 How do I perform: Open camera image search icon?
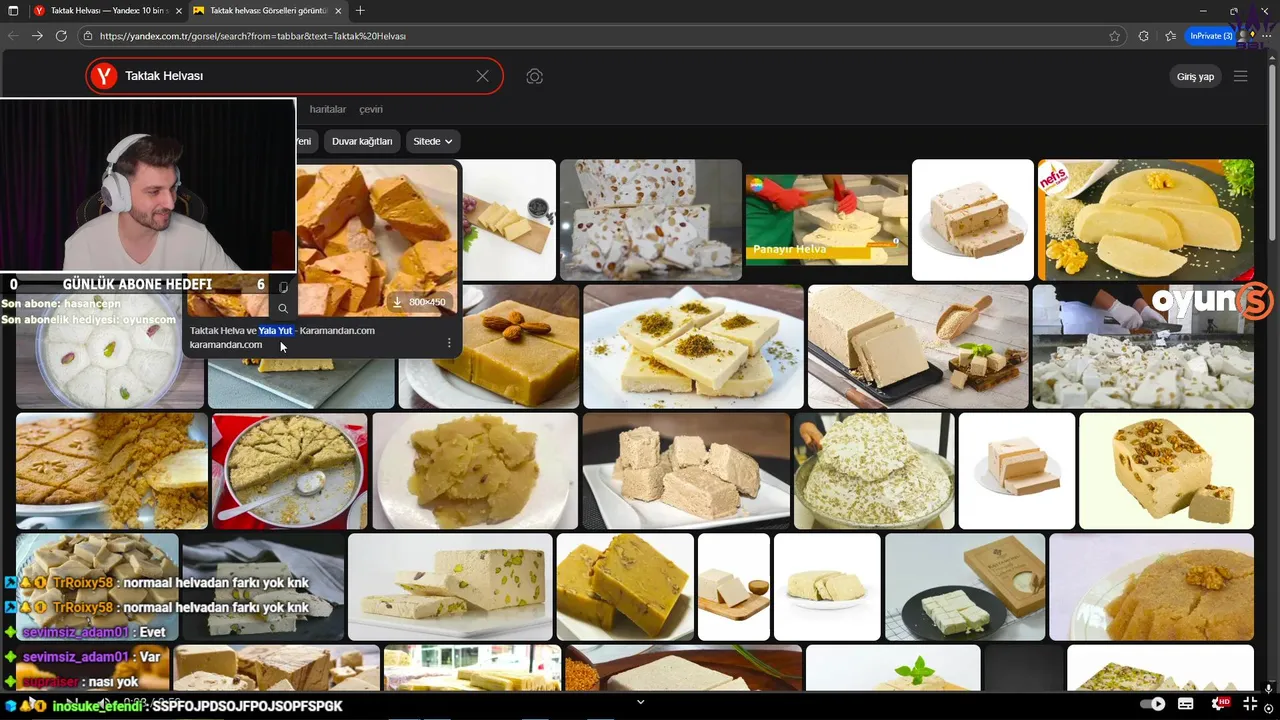(x=535, y=76)
